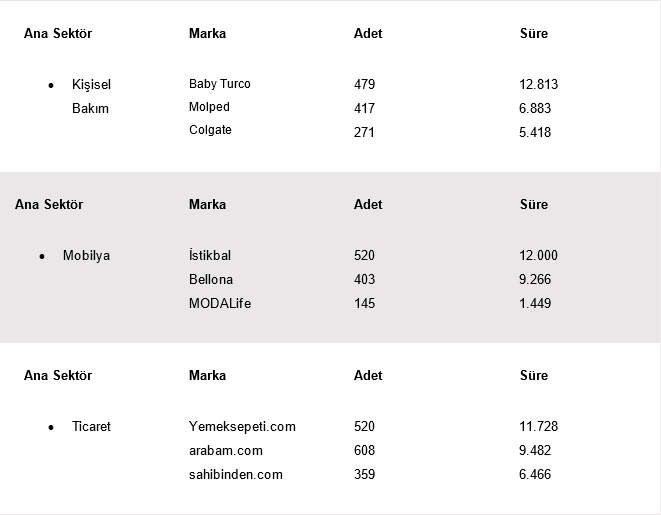661x515 pixels.
Task: Click the Molped brand entry
Action: [x=209, y=107]
